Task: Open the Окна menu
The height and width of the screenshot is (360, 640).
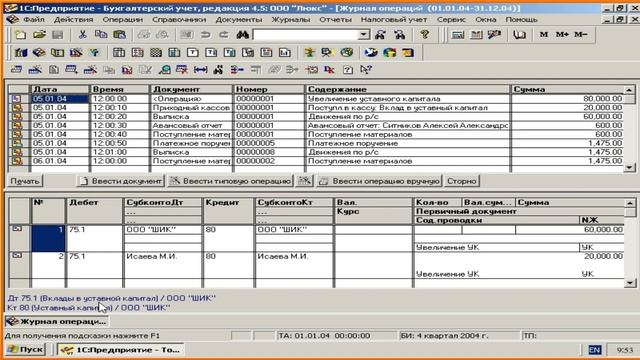Action: 486,20
